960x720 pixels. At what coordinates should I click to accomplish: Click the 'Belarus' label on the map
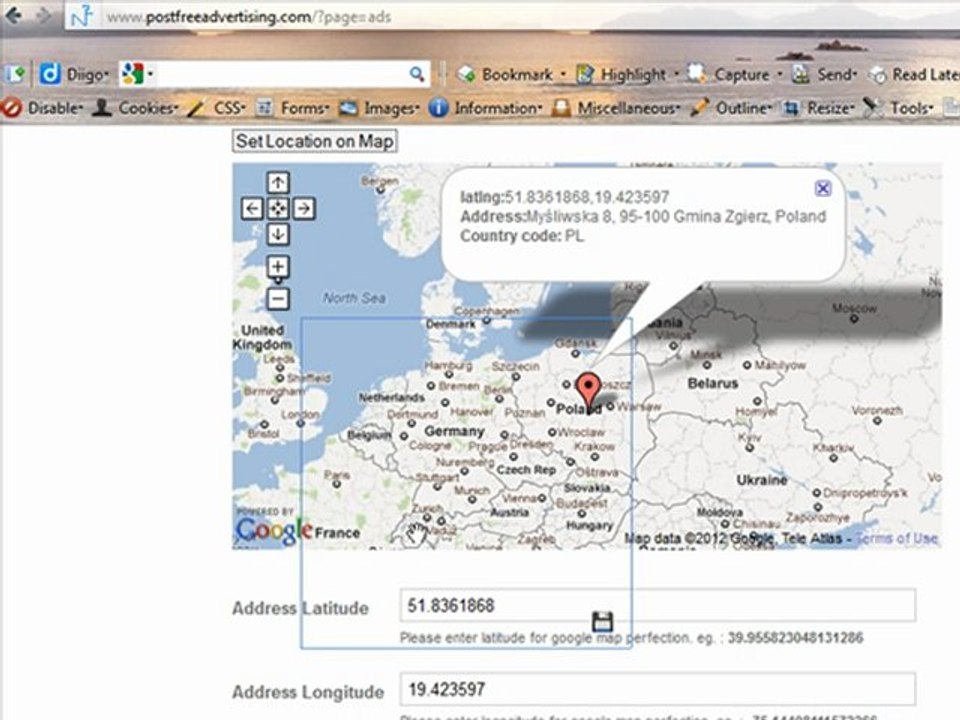713,384
